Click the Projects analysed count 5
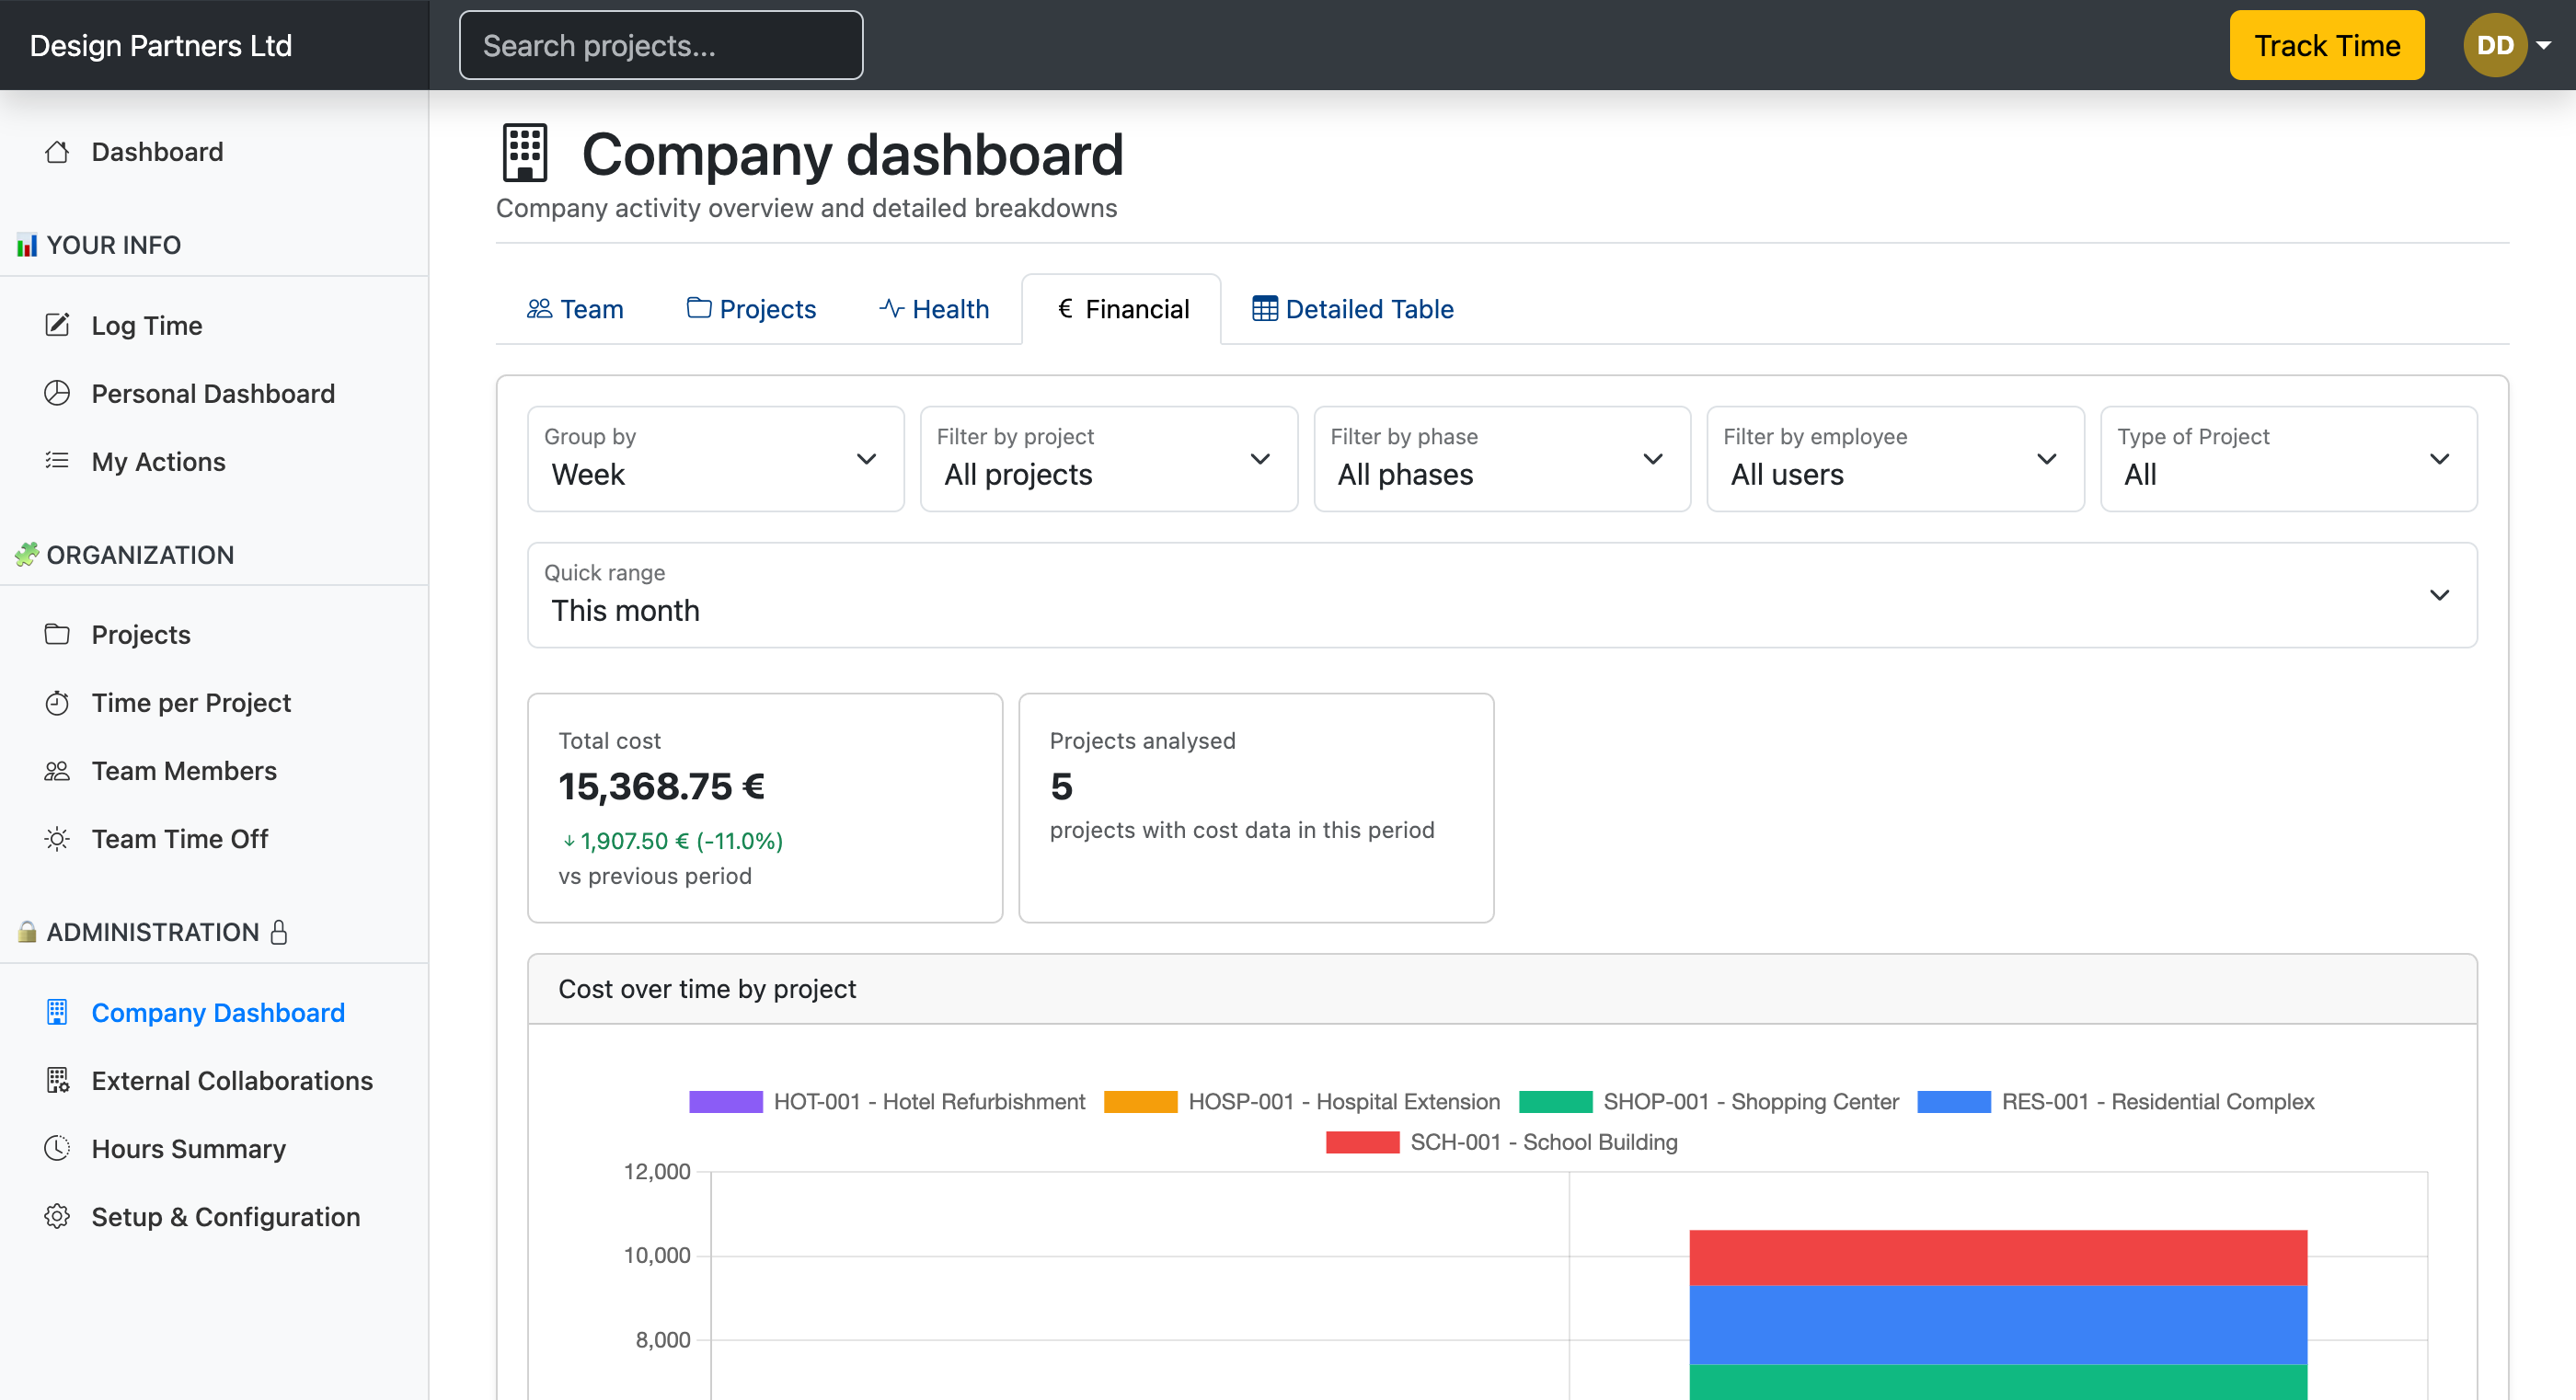The width and height of the screenshot is (2576, 1400). (x=1061, y=786)
